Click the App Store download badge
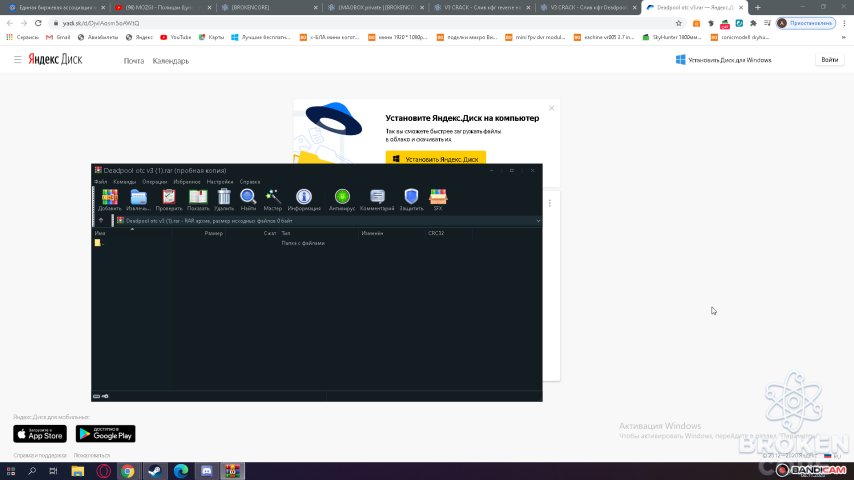This screenshot has width=854, height=480. [x=40, y=434]
